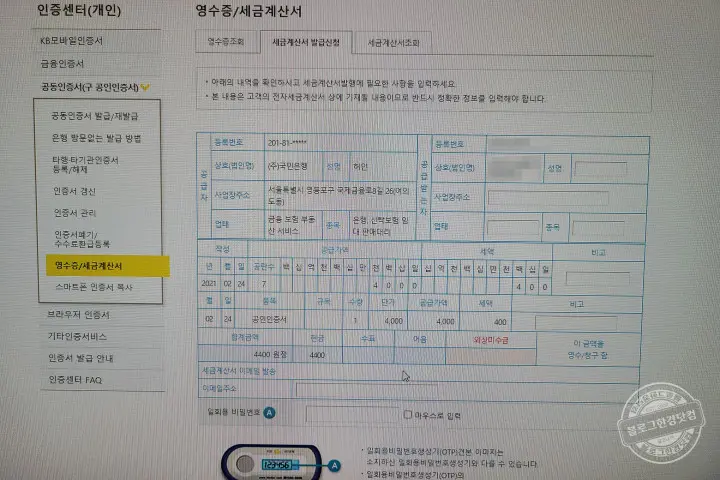Viewport: 720px width, 480px height.
Task: Click the 세금계산서 이메일 발송 label
Action: (x=239, y=371)
